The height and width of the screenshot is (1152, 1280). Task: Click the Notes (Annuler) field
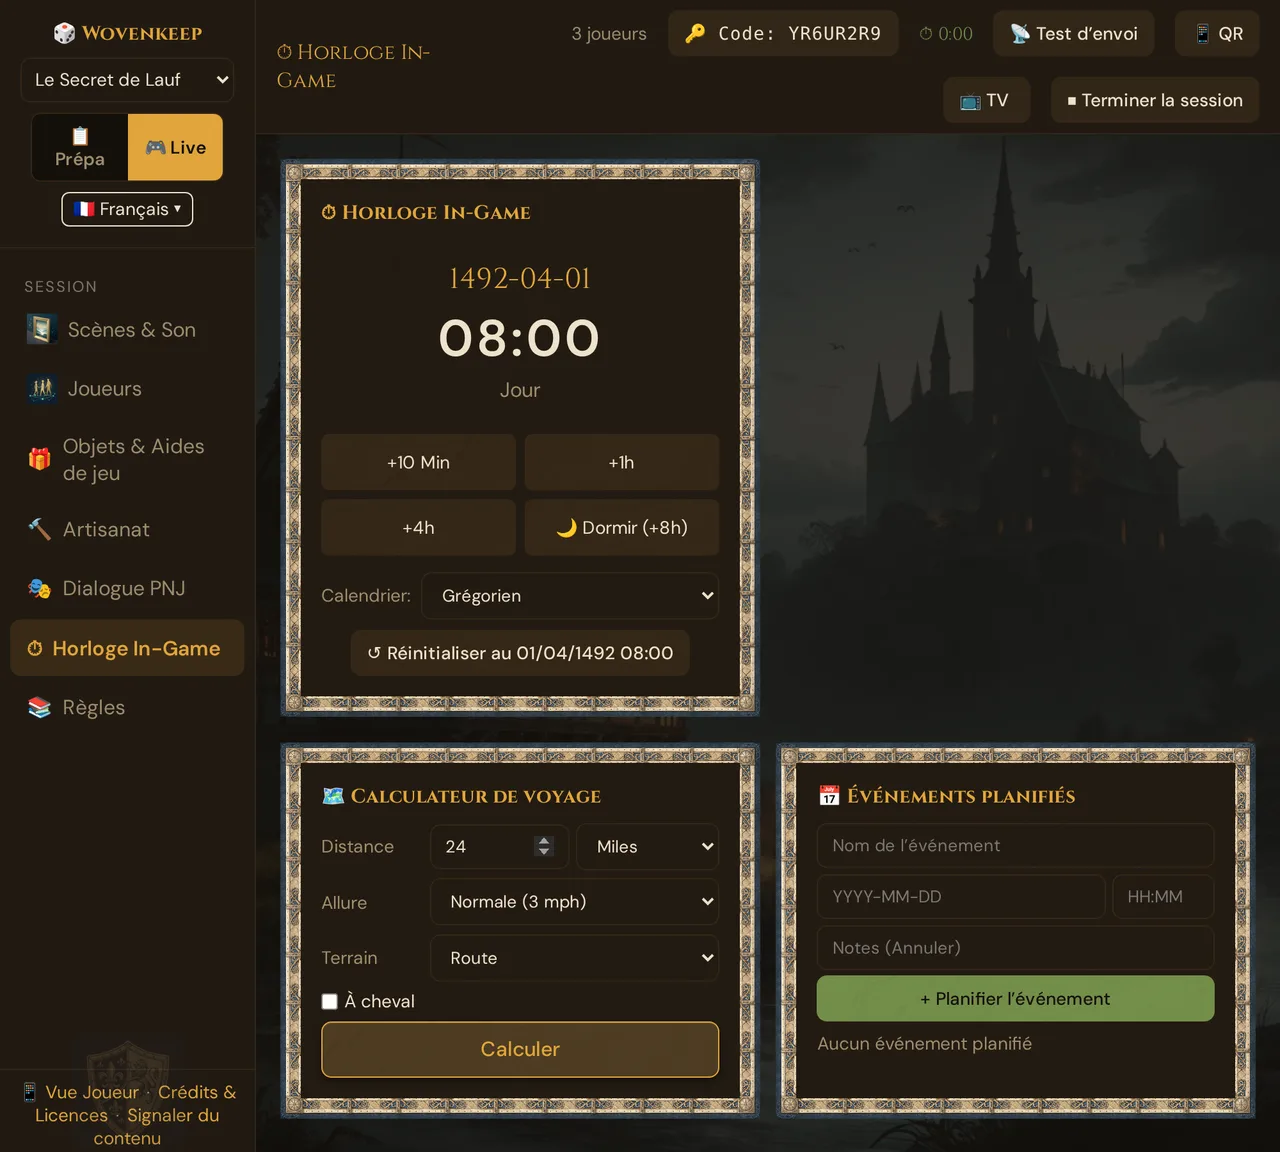coord(1015,948)
